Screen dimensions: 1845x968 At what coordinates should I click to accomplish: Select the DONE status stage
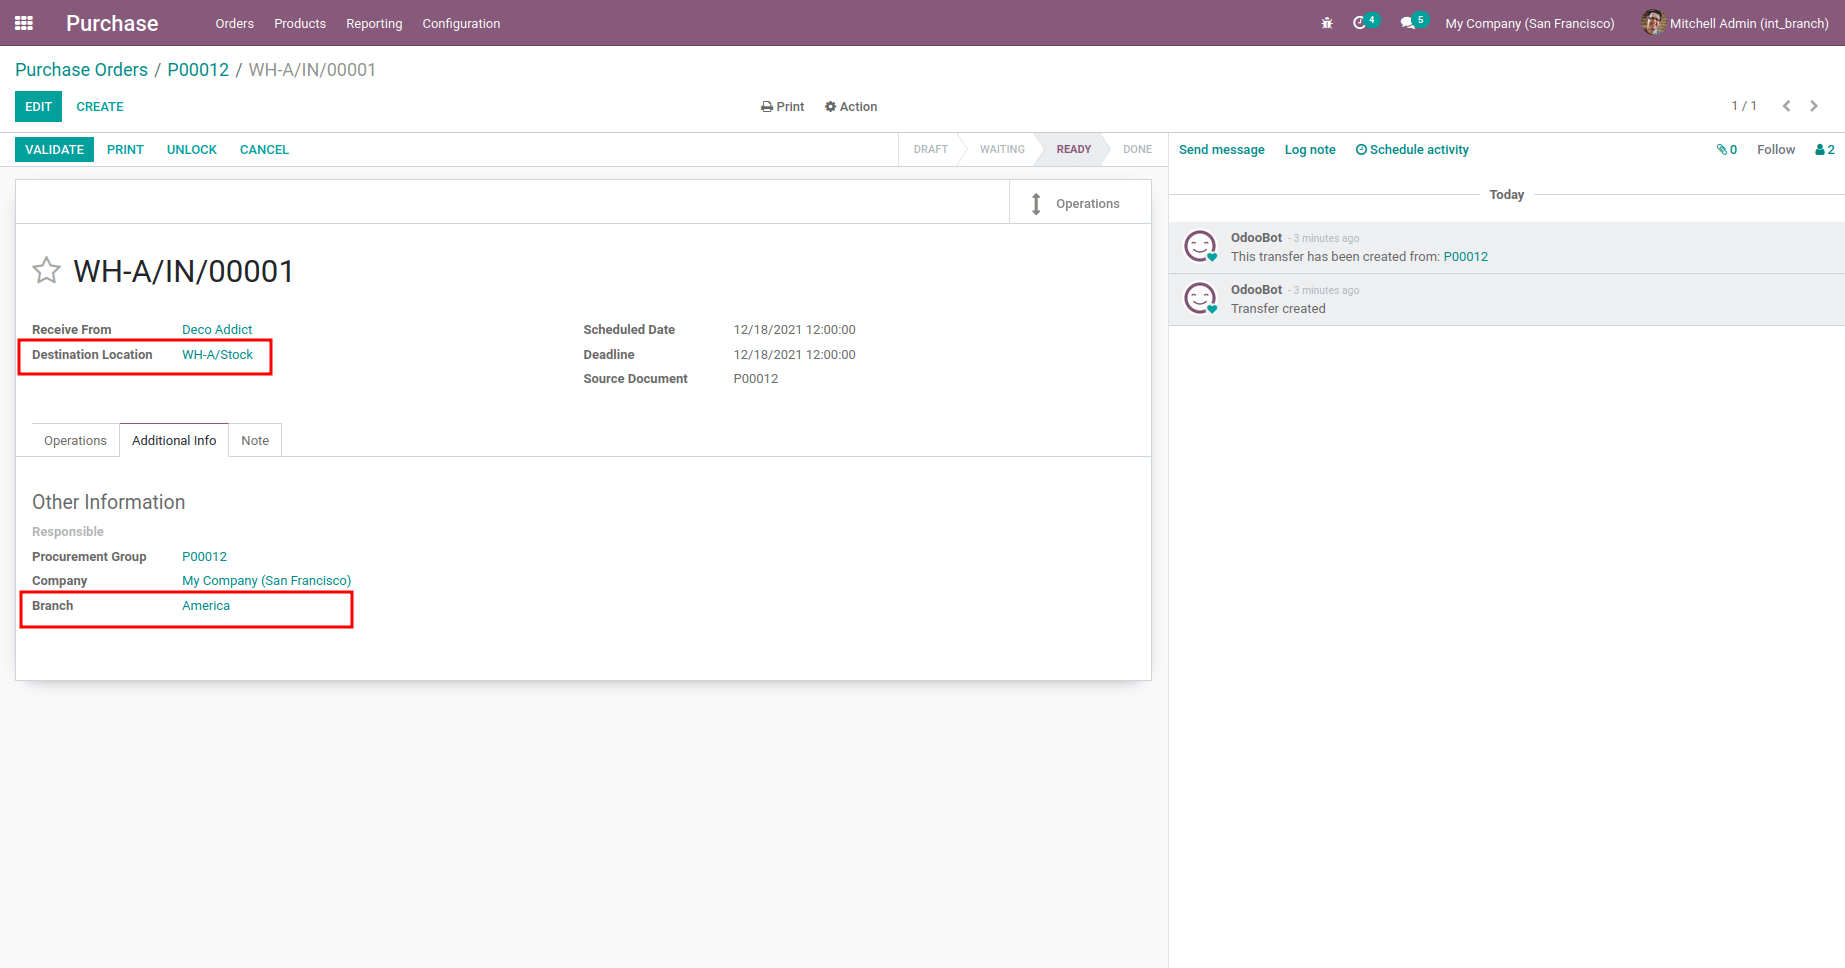[x=1137, y=150]
